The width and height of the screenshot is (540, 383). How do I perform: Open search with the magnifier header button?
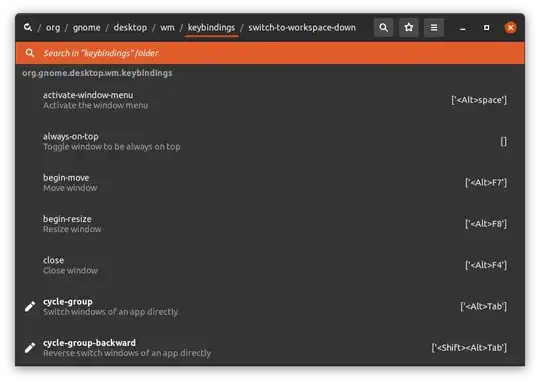[x=383, y=28]
